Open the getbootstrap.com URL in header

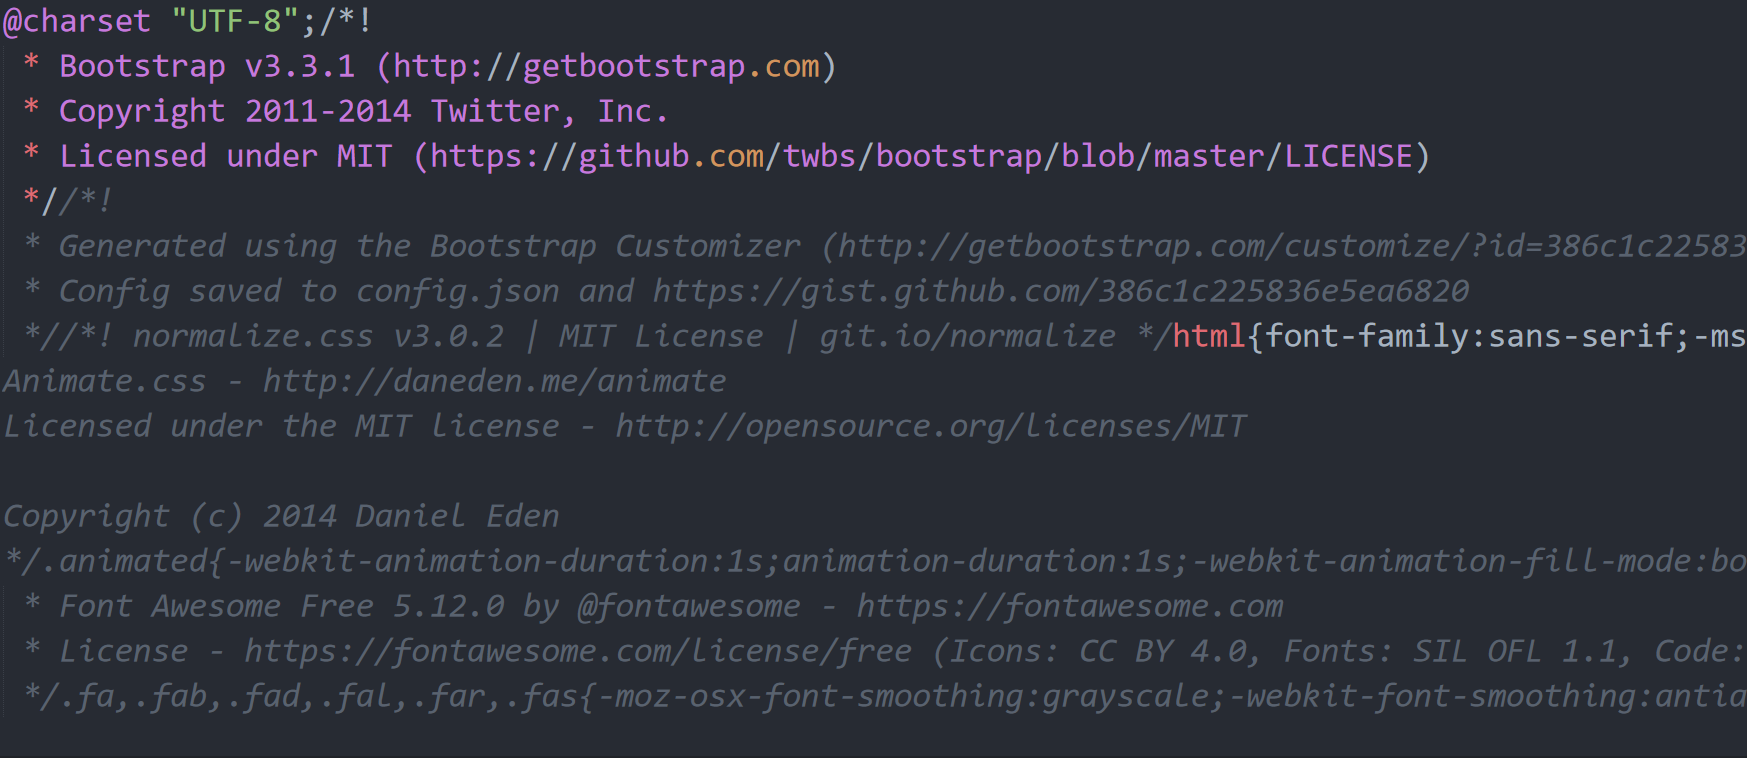pos(606,66)
